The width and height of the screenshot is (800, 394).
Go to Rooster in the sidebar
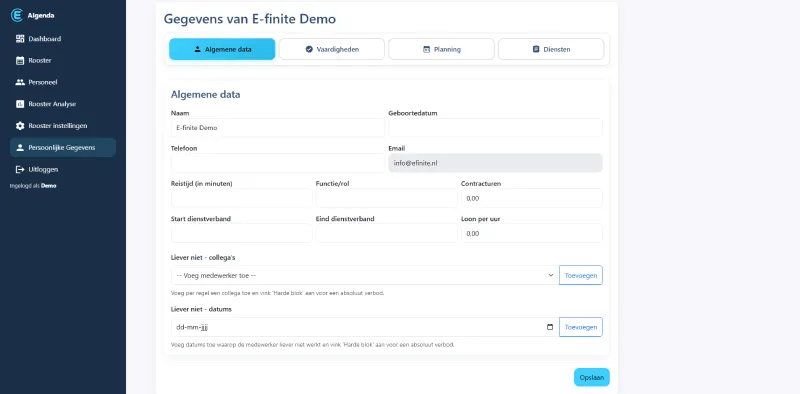[63, 61]
